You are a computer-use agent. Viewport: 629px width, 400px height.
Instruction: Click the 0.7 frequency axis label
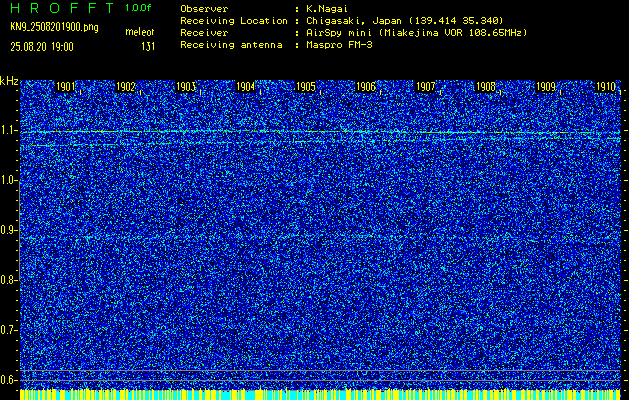click(7, 330)
